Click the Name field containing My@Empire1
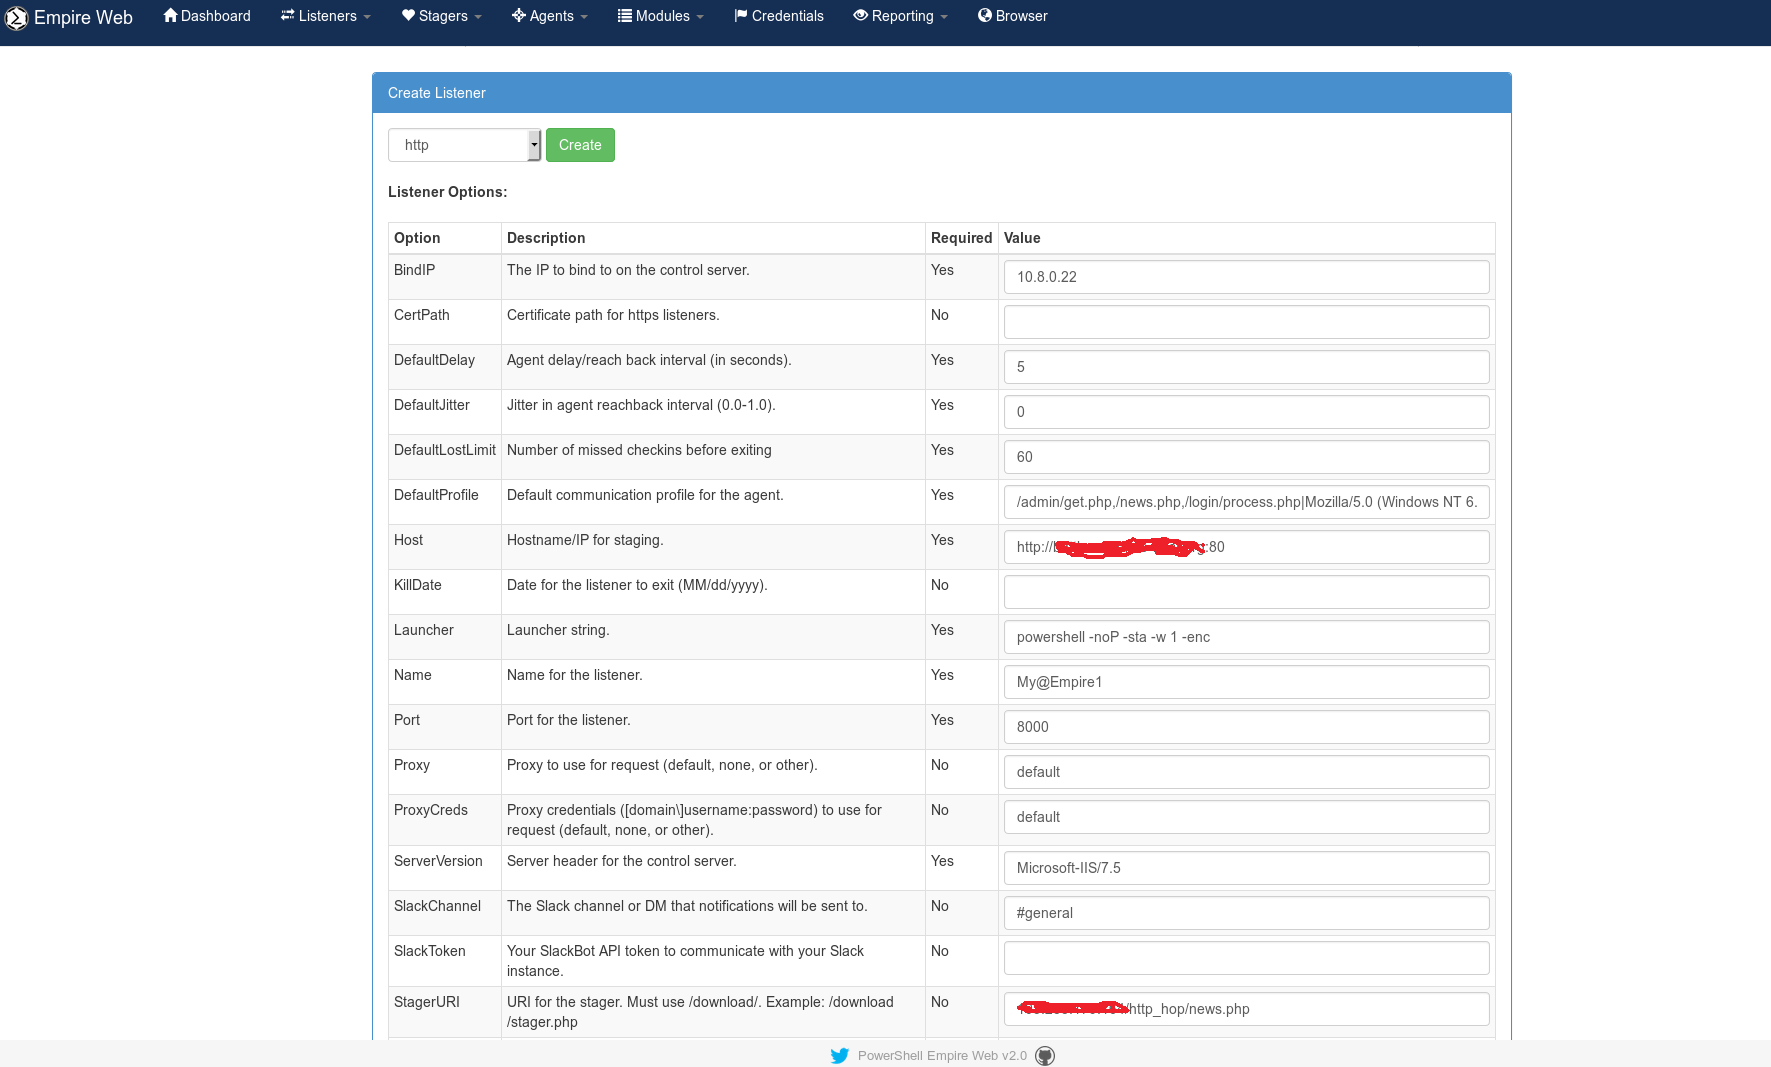Viewport: 1771px width, 1067px height. (x=1246, y=682)
